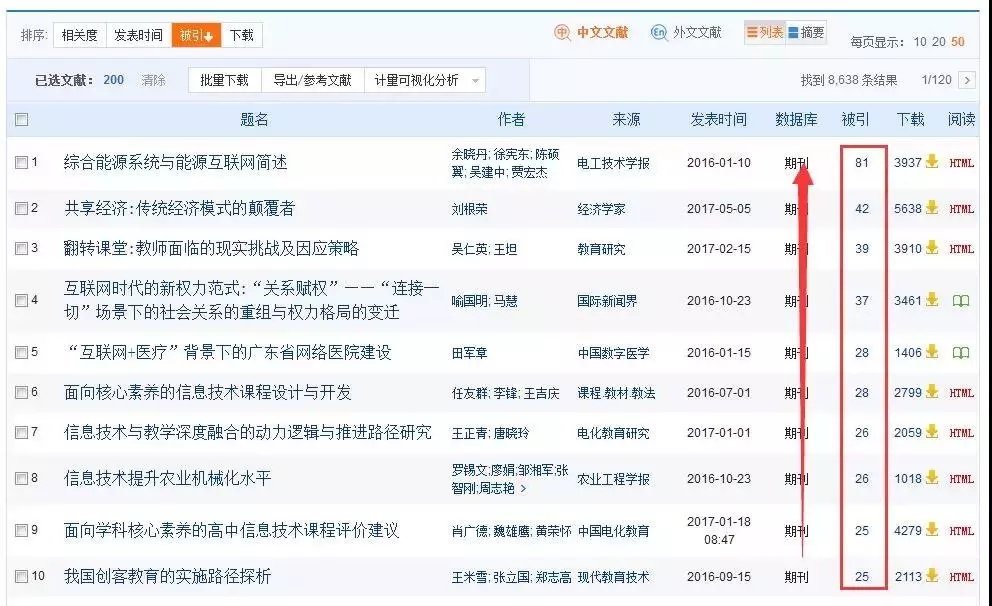Check the box for row 9
Screen dimensions: 992x606
pyautogui.click(x=22, y=530)
